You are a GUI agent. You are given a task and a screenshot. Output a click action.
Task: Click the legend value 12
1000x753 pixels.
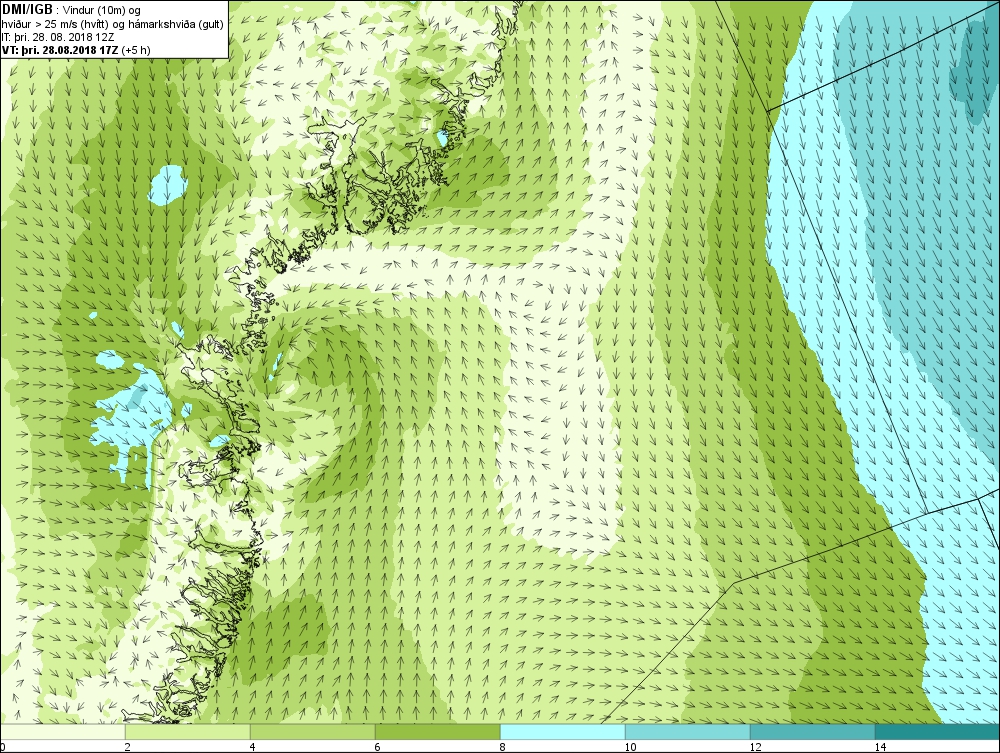[x=755, y=747]
